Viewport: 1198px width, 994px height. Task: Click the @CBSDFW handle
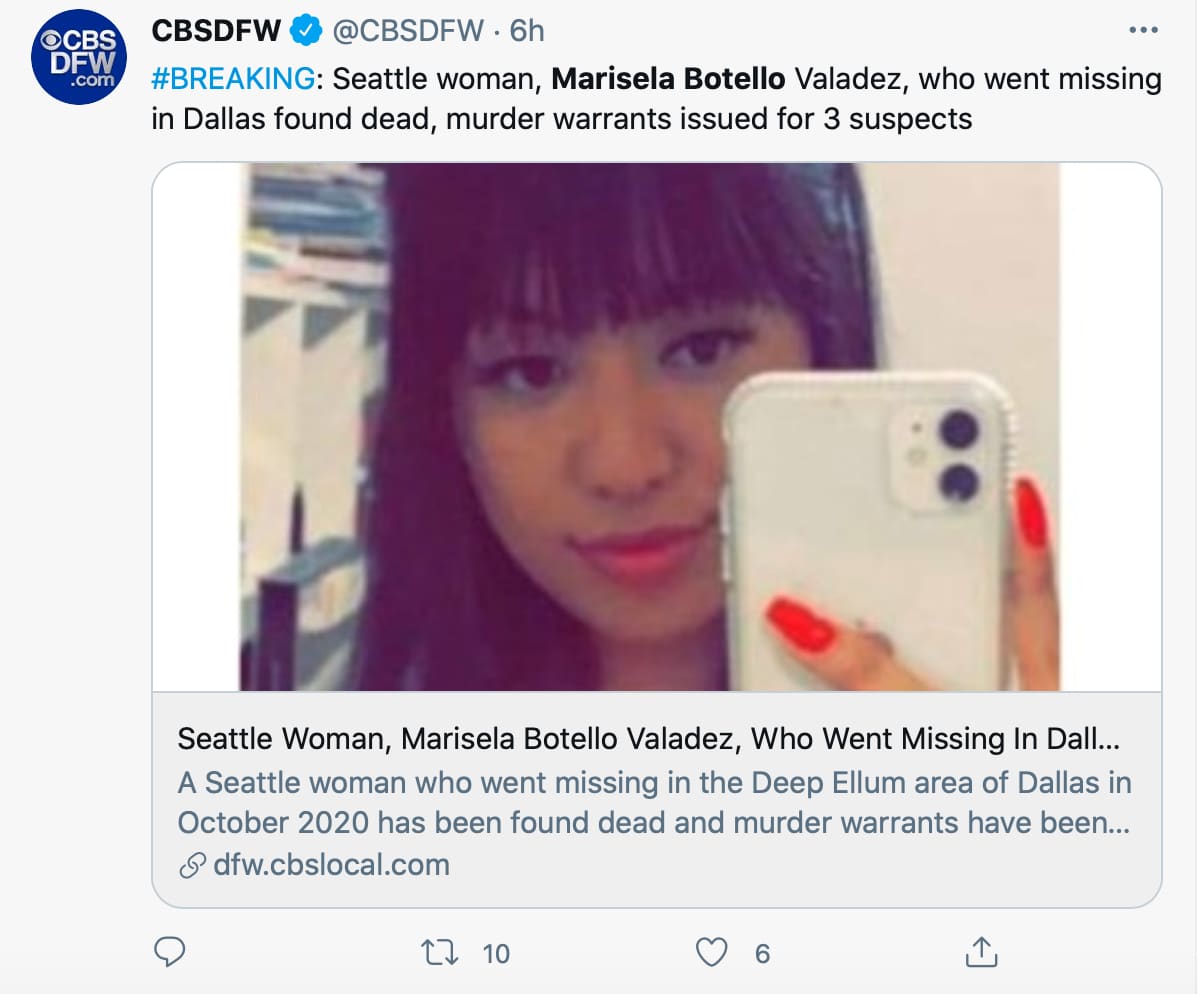pos(410,32)
